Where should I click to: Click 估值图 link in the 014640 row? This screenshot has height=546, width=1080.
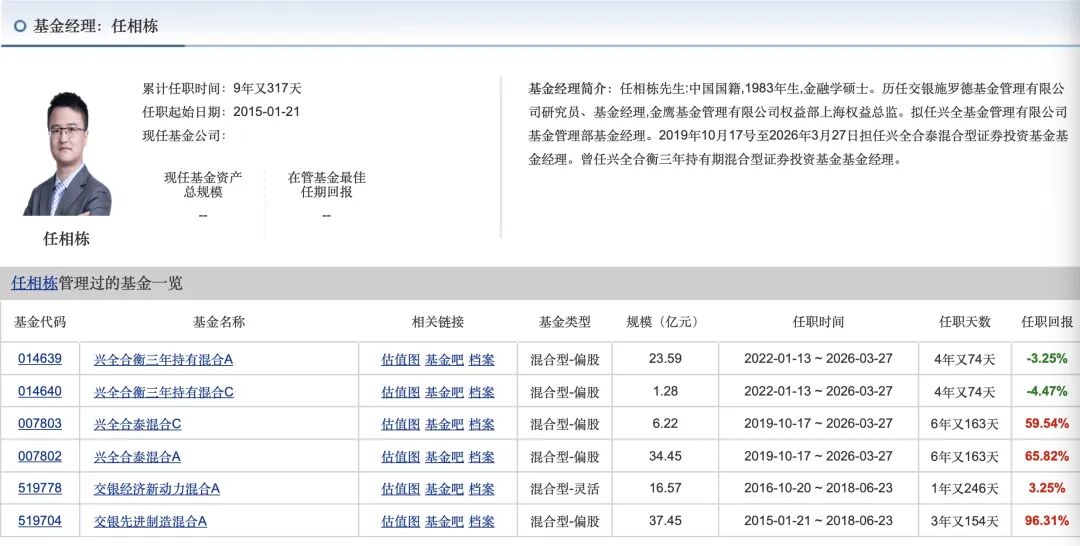point(400,392)
